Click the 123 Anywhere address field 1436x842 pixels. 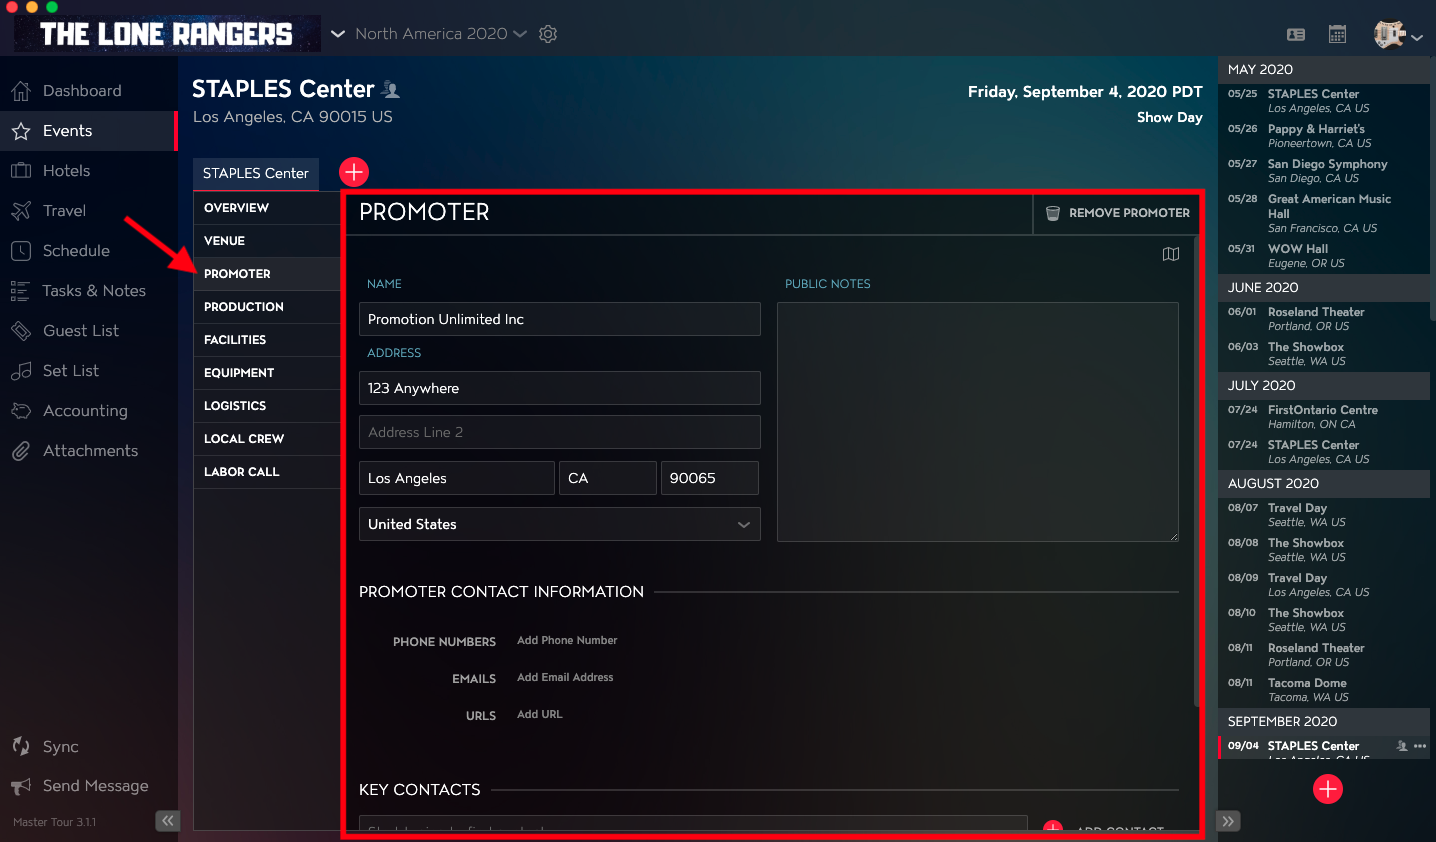(x=560, y=388)
